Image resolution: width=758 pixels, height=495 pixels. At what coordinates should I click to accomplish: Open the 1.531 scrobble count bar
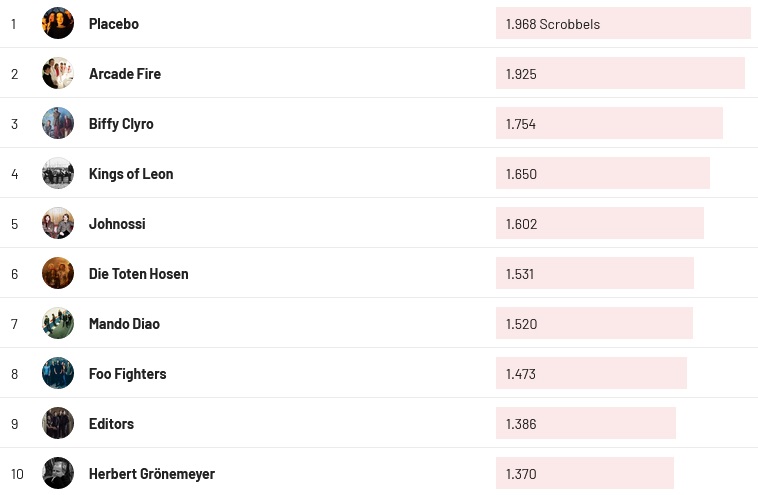point(594,273)
